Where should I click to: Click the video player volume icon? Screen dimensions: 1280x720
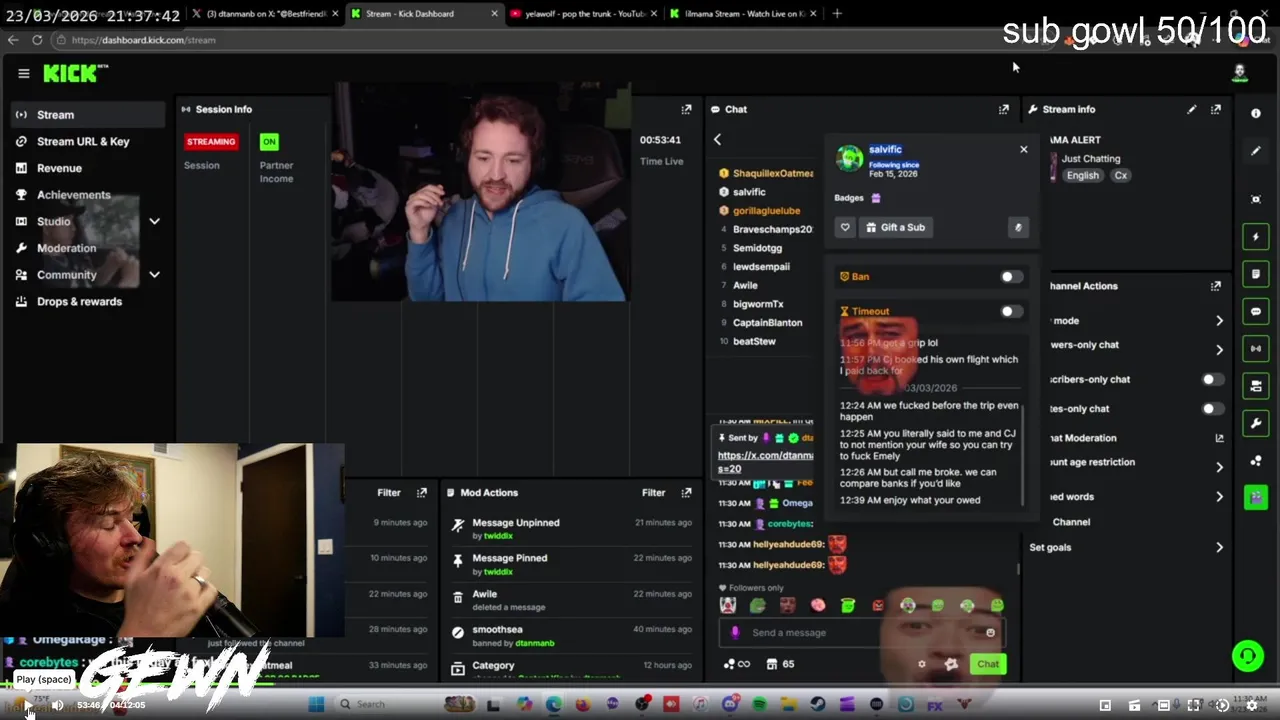coord(57,705)
